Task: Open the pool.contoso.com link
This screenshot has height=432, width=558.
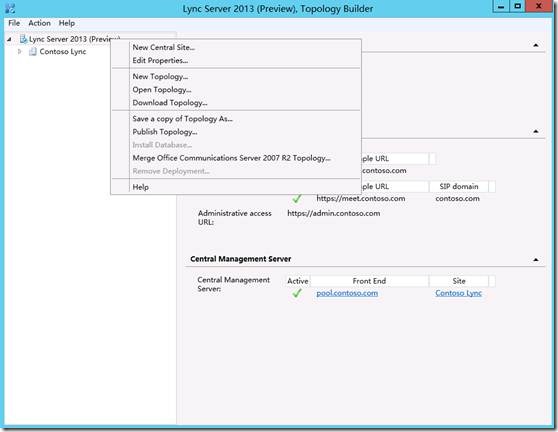Action: pyautogui.click(x=347, y=293)
